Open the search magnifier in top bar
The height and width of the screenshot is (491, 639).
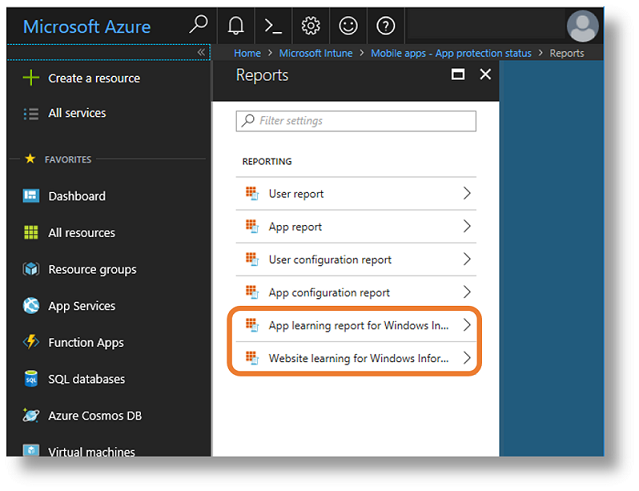tap(199, 25)
